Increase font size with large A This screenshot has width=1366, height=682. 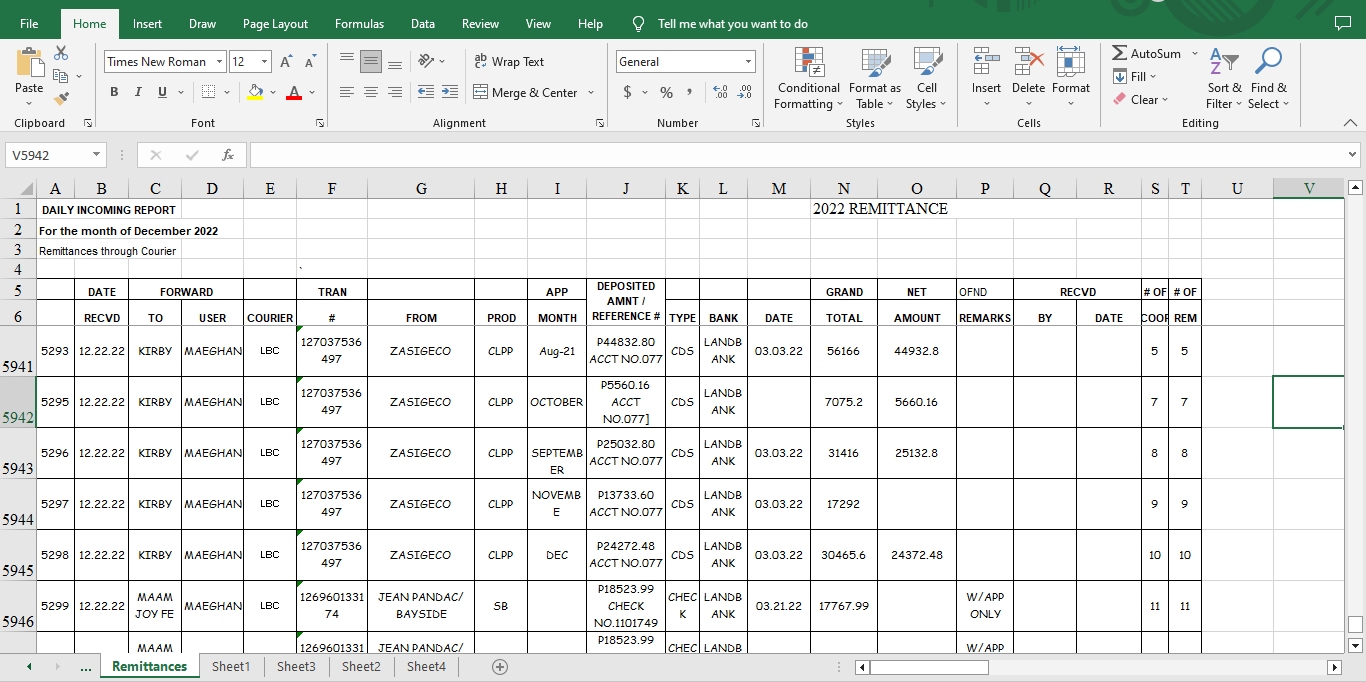(286, 62)
